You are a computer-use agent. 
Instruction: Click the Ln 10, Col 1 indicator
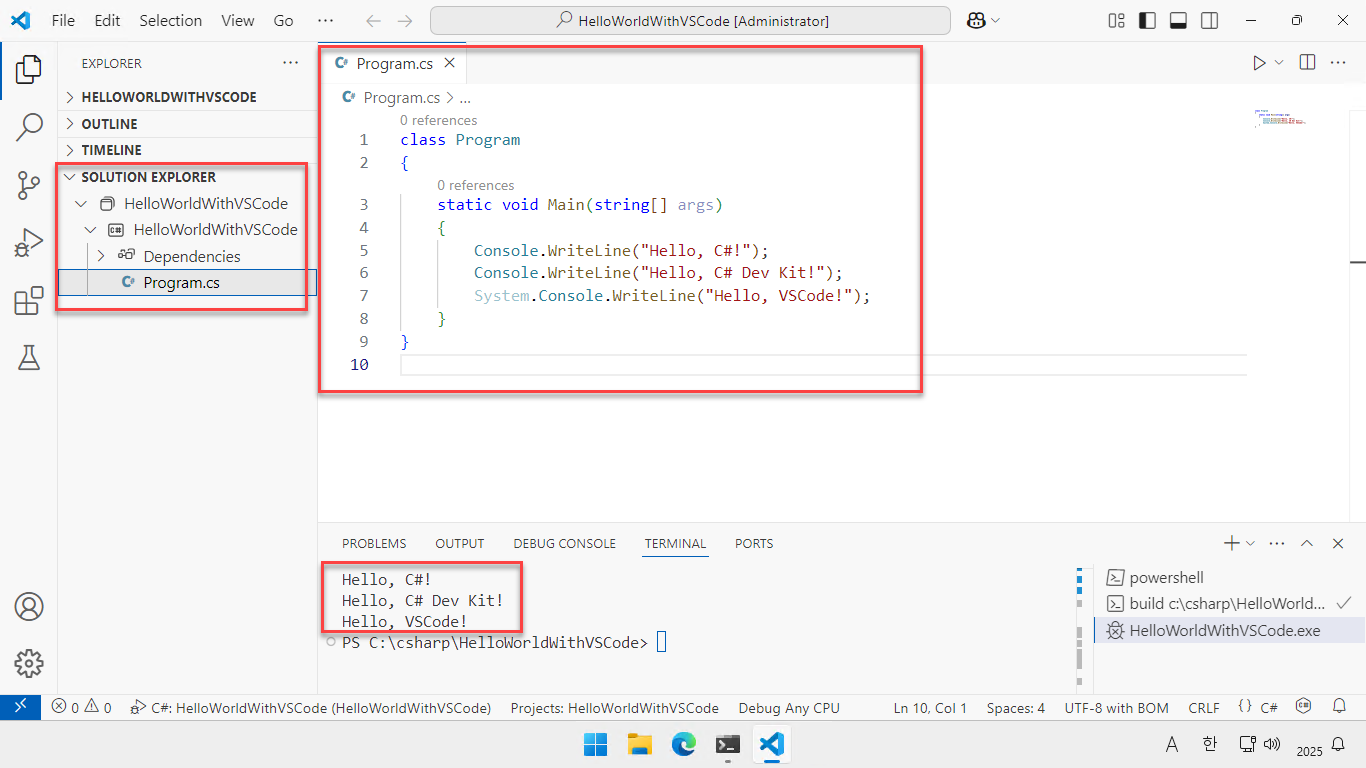coord(929,707)
